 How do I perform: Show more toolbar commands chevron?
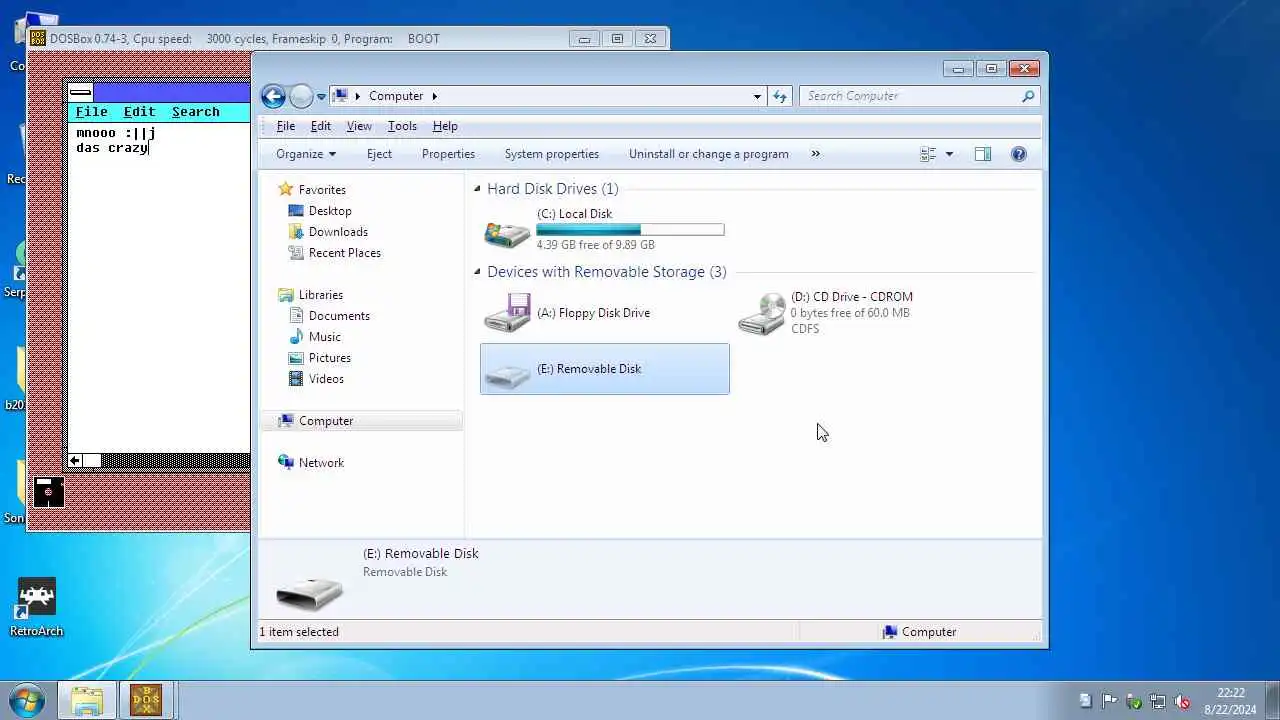click(815, 154)
